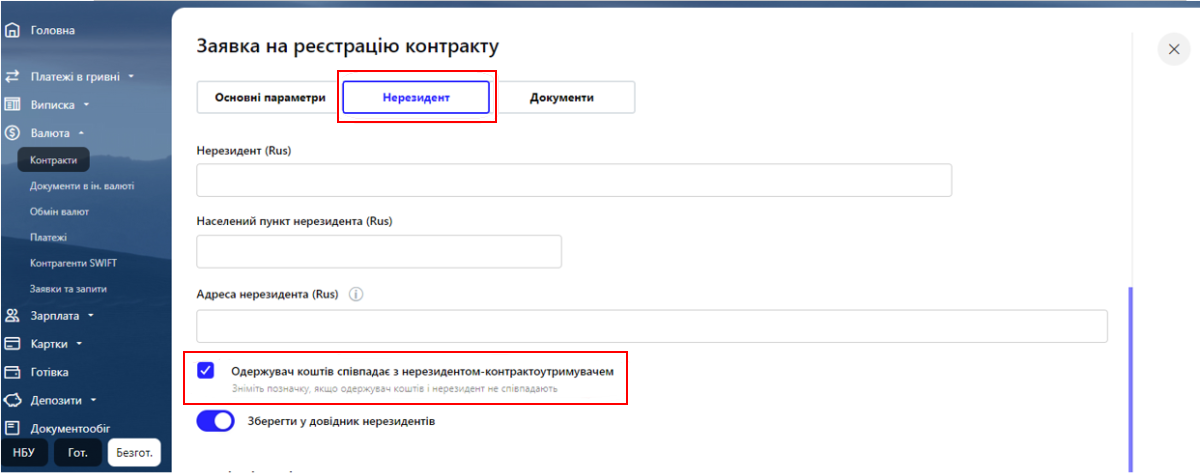Click the НБУ button

pos(23,453)
